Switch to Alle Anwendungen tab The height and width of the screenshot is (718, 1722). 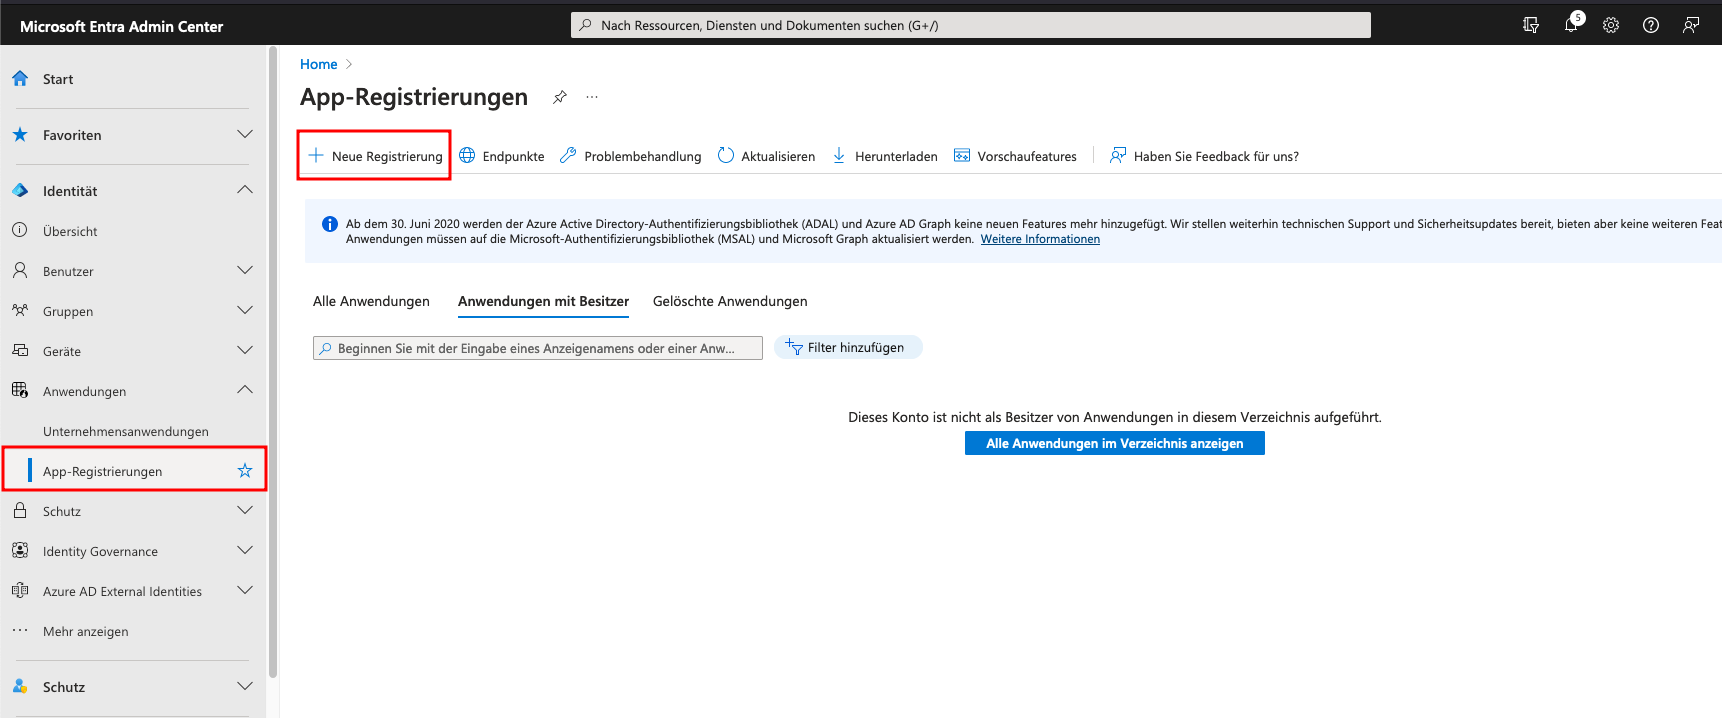(x=371, y=301)
